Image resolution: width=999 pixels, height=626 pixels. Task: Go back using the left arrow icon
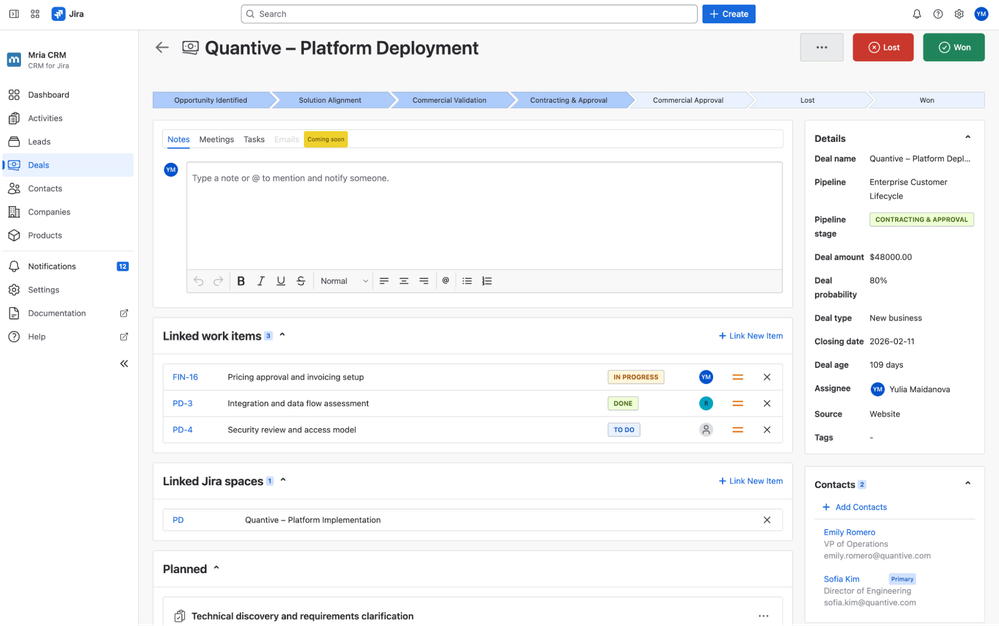(x=162, y=48)
